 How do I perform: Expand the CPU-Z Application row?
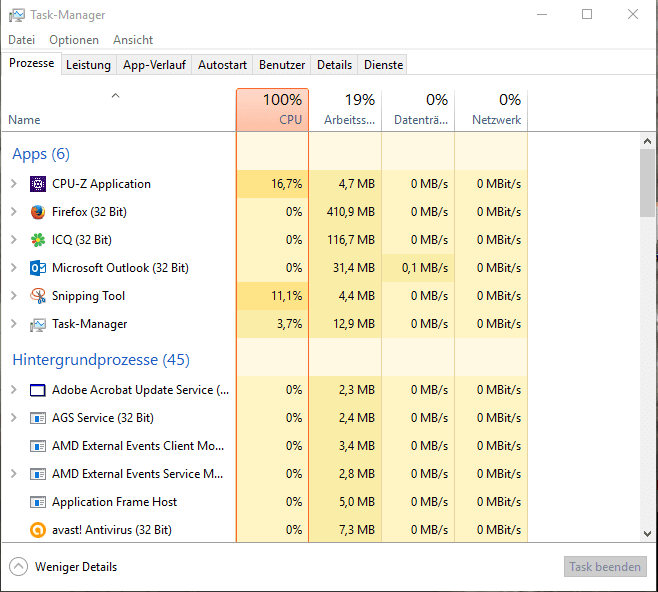point(14,184)
